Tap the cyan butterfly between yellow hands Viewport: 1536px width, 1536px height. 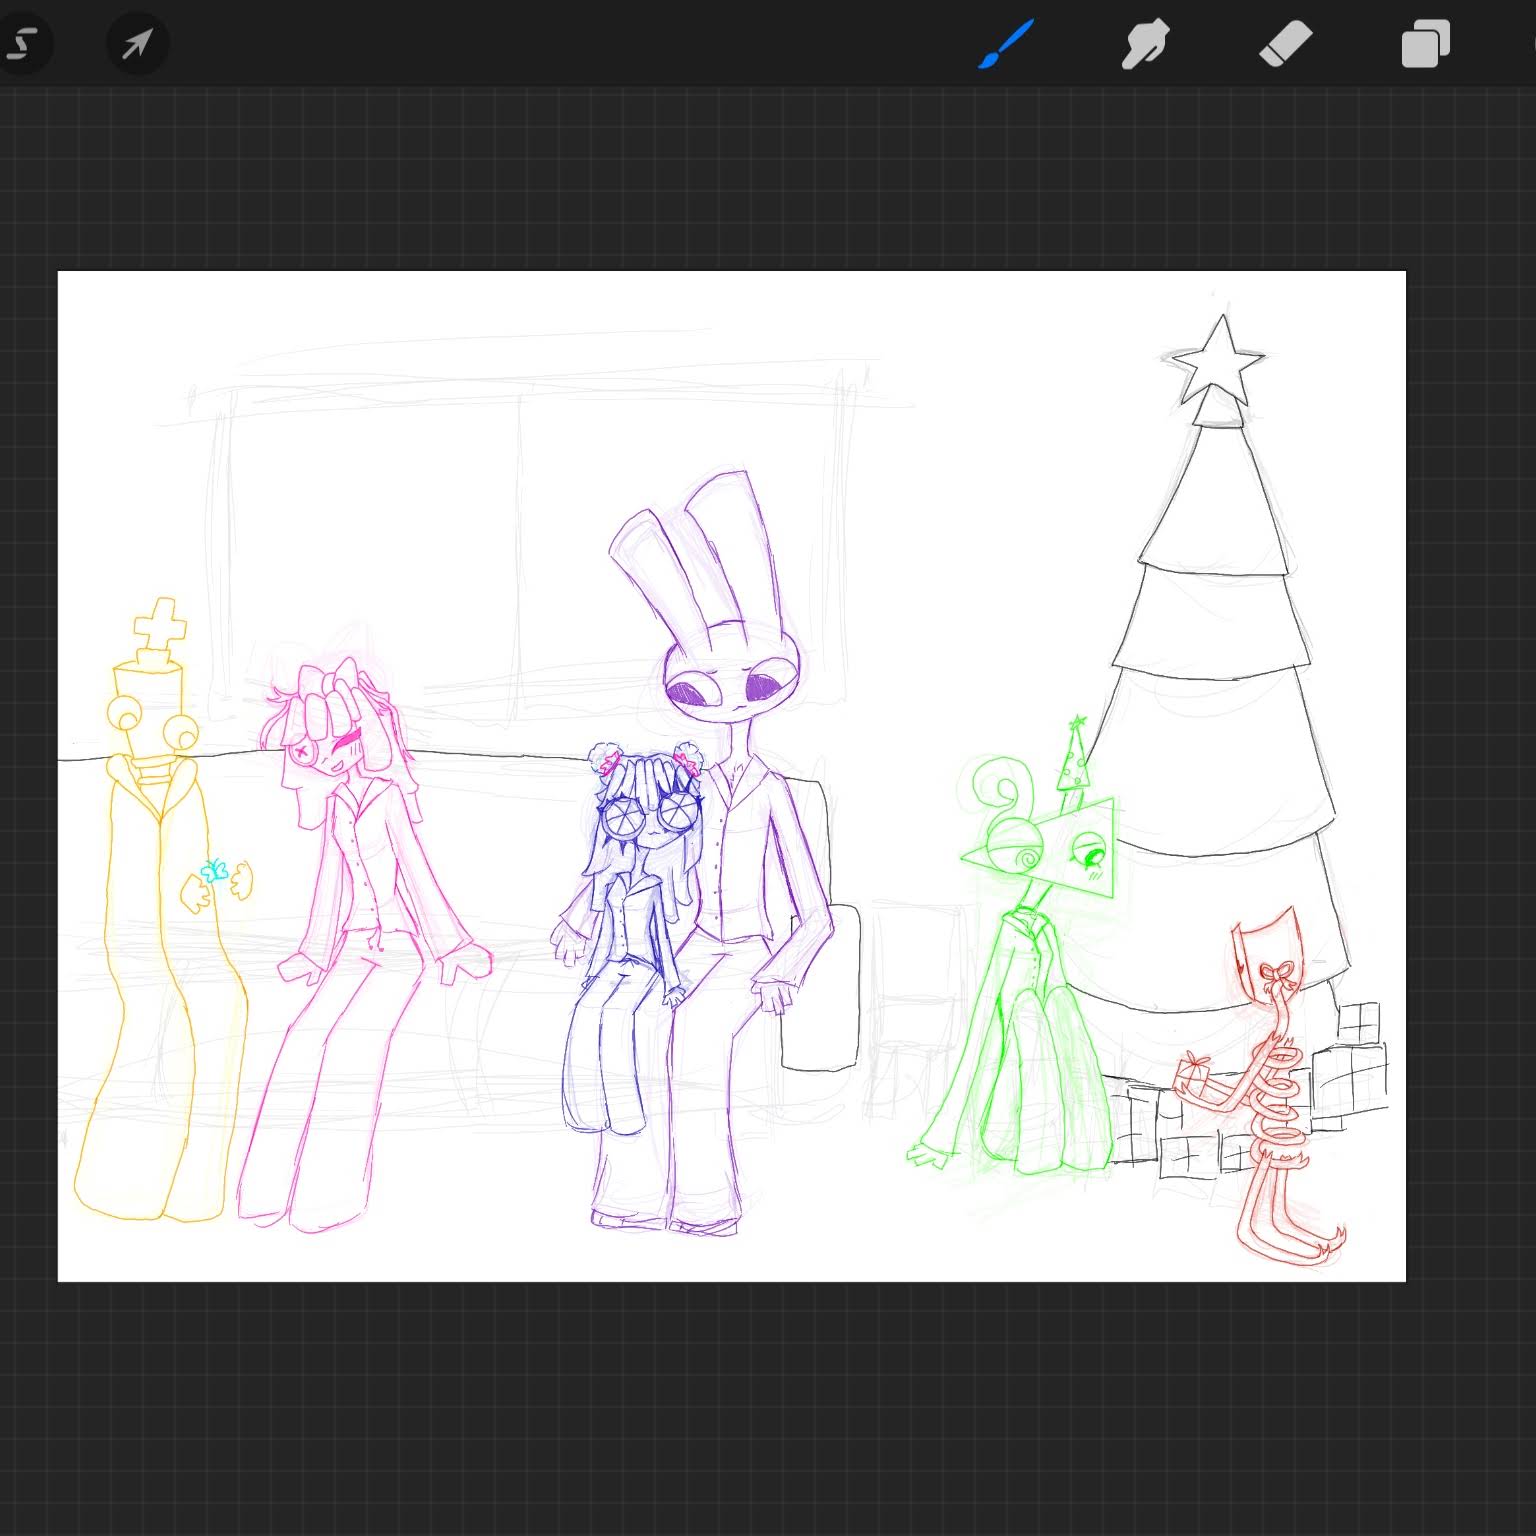click(212, 871)
